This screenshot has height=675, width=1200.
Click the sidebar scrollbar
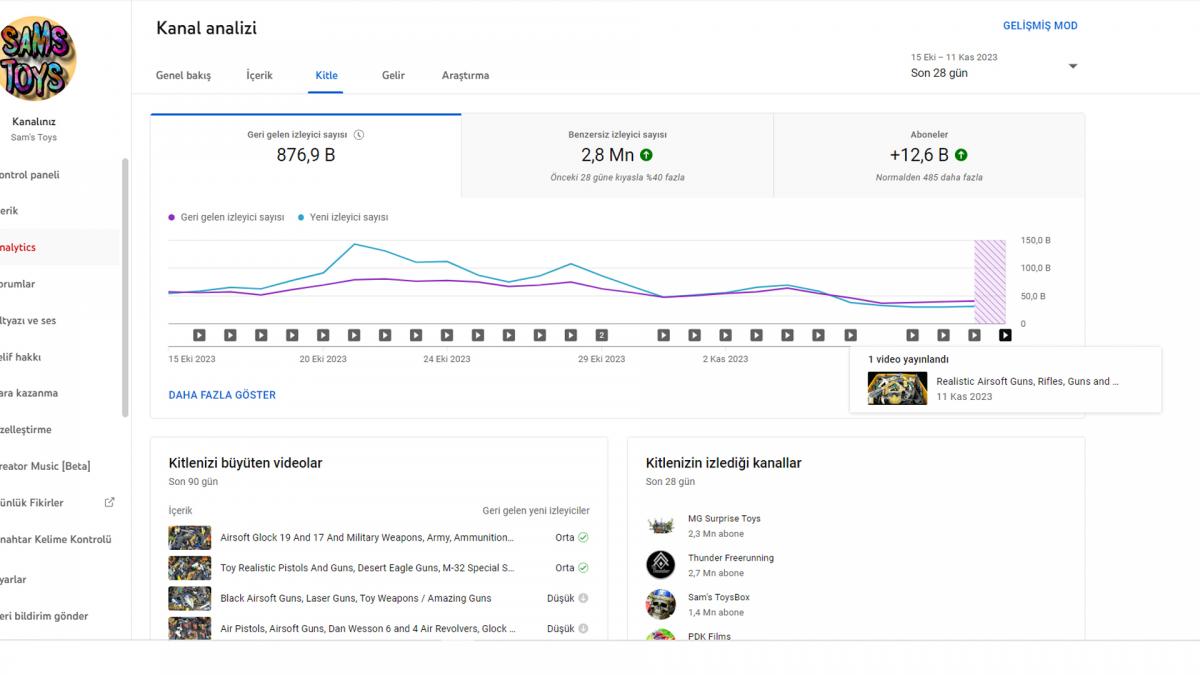(x=125, y=287)
